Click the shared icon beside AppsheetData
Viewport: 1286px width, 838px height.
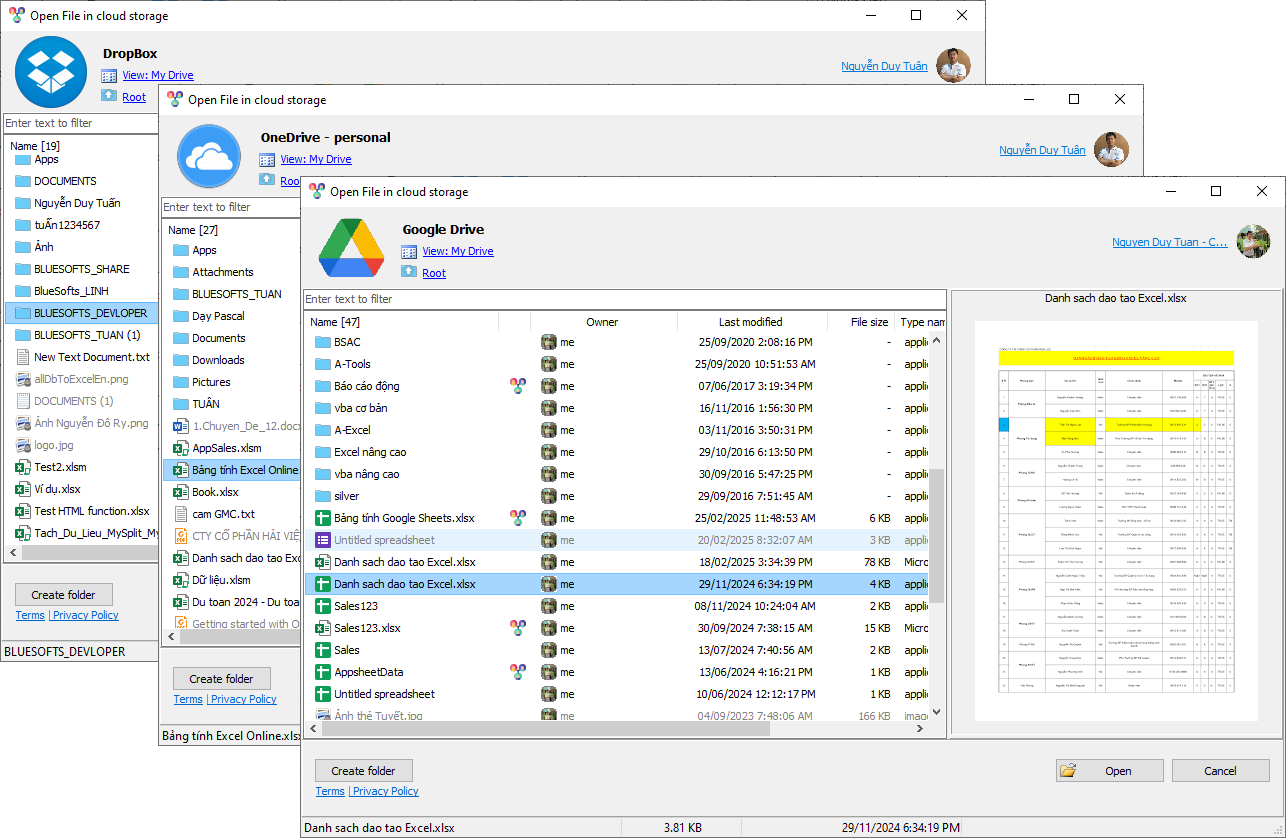click(517, 672)
